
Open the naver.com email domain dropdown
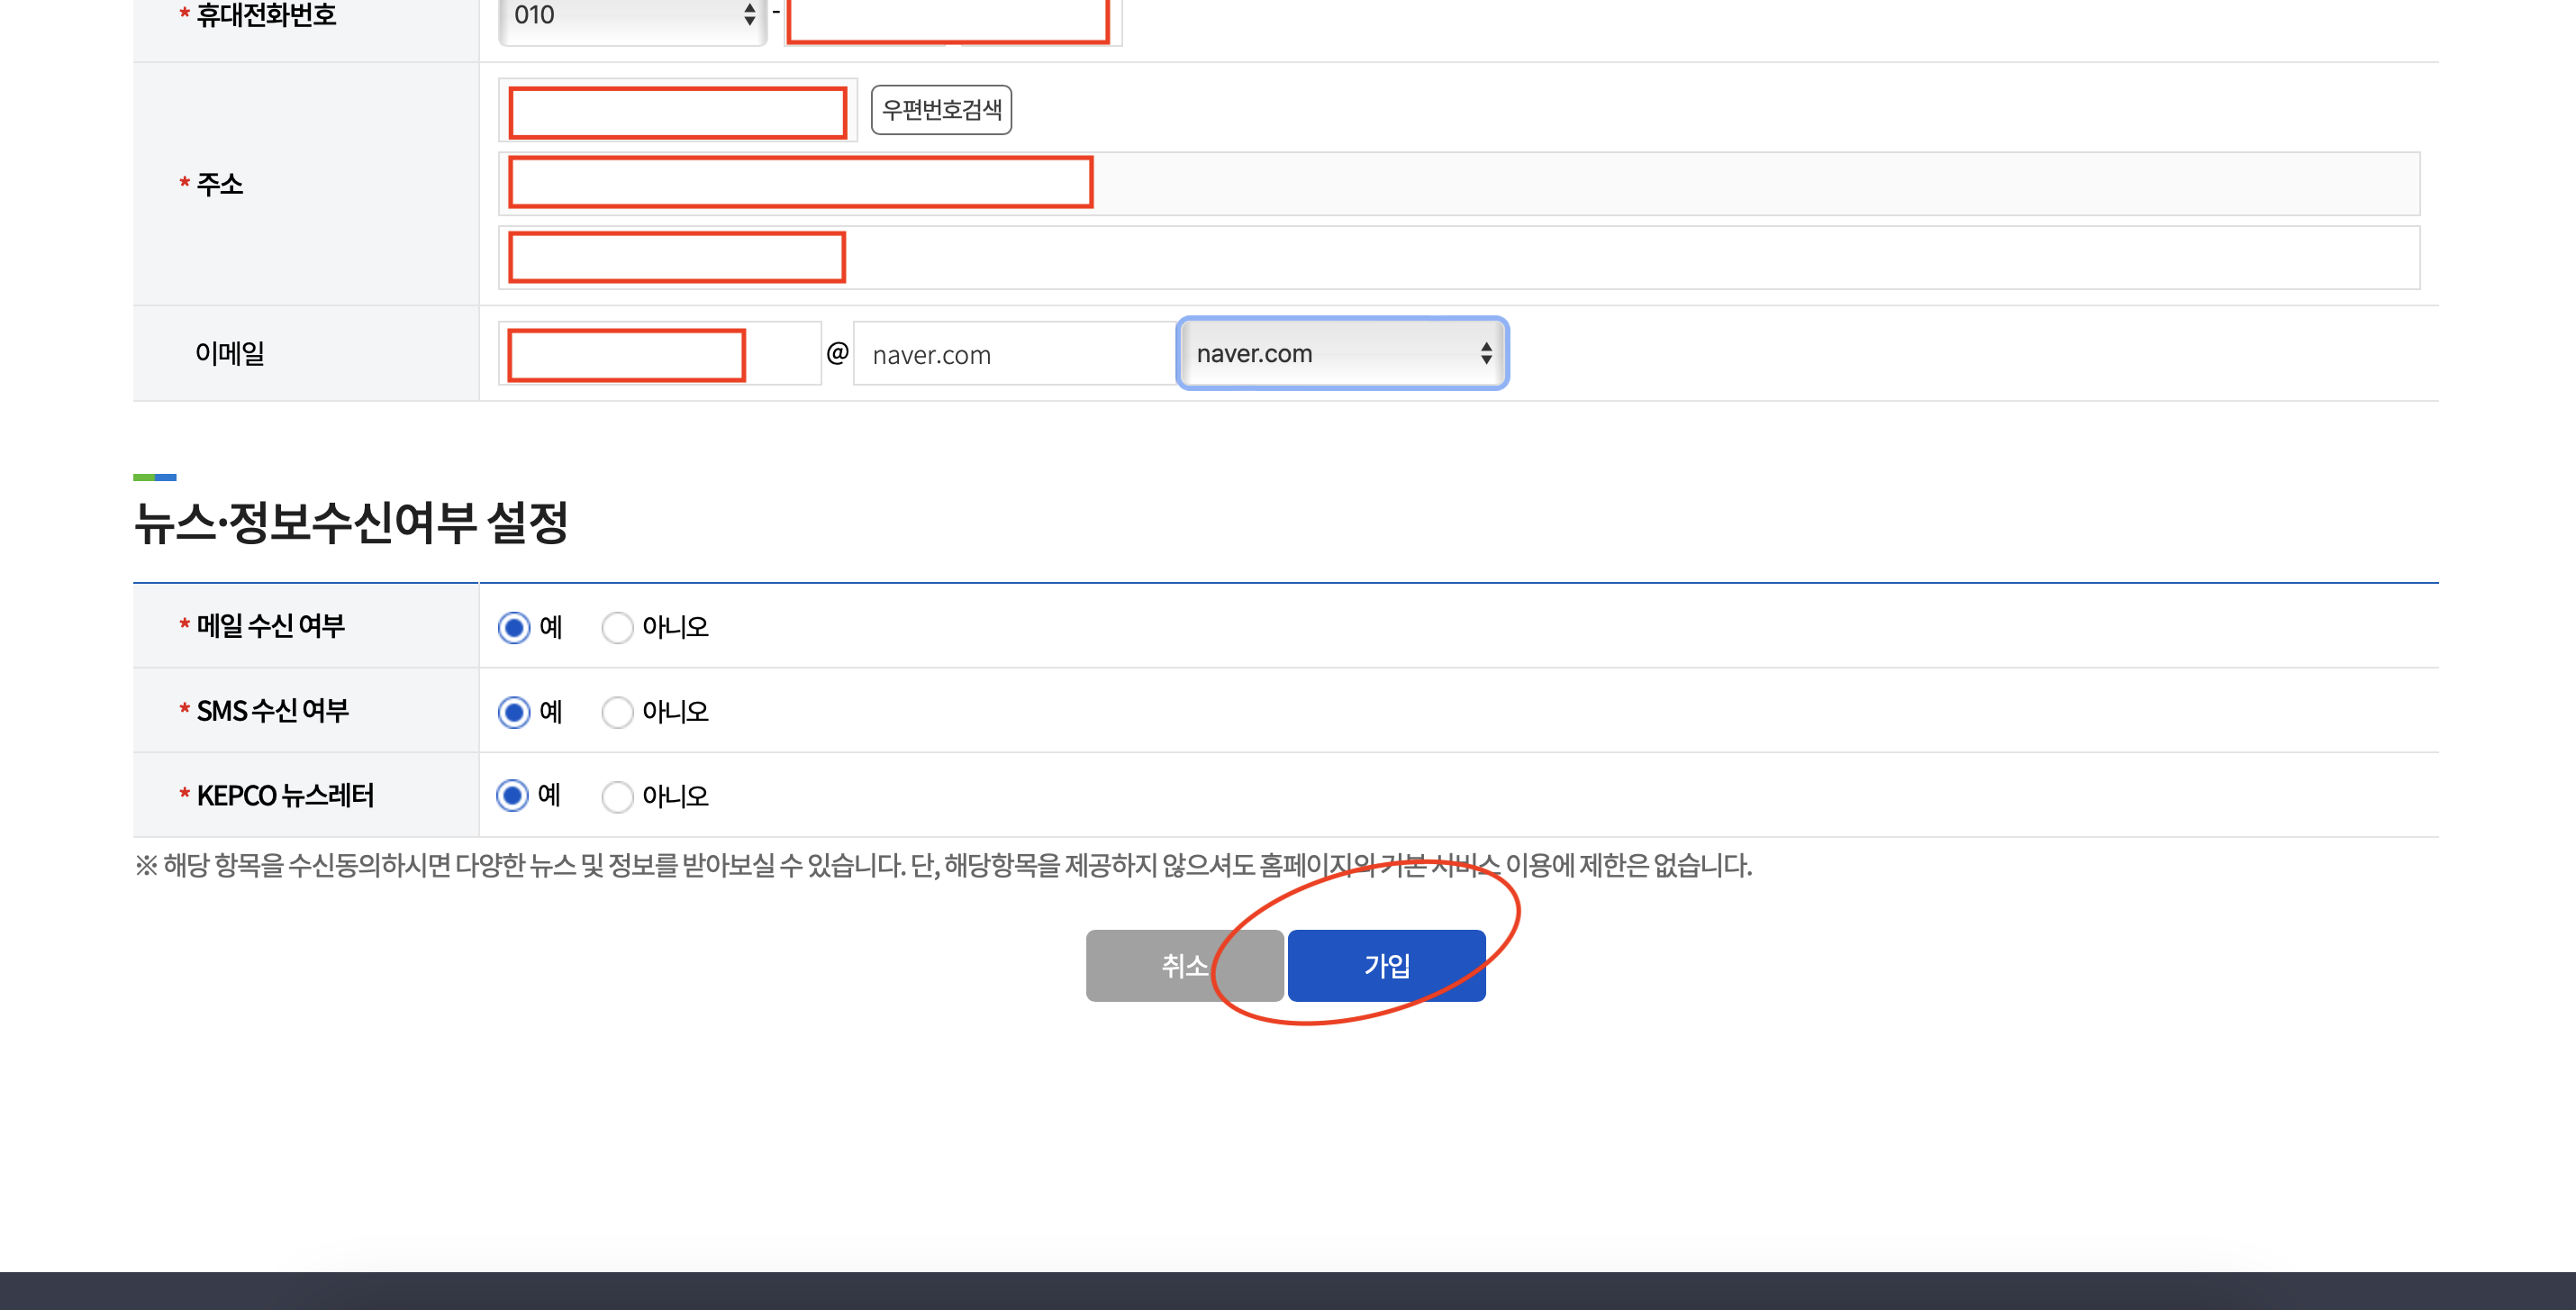(1342, 354)
